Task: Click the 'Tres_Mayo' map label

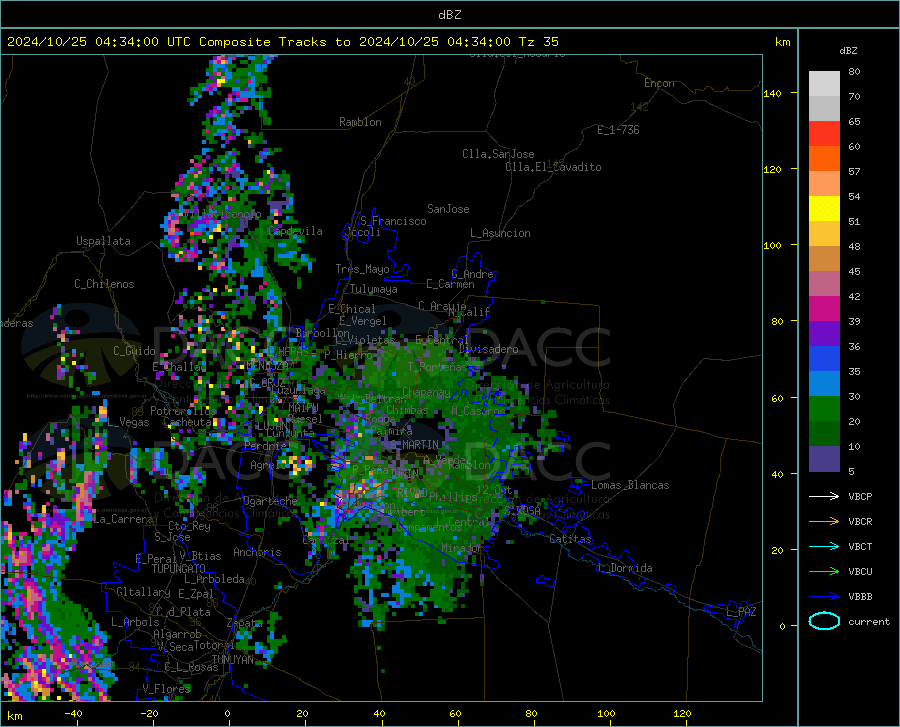Action: 362,269
